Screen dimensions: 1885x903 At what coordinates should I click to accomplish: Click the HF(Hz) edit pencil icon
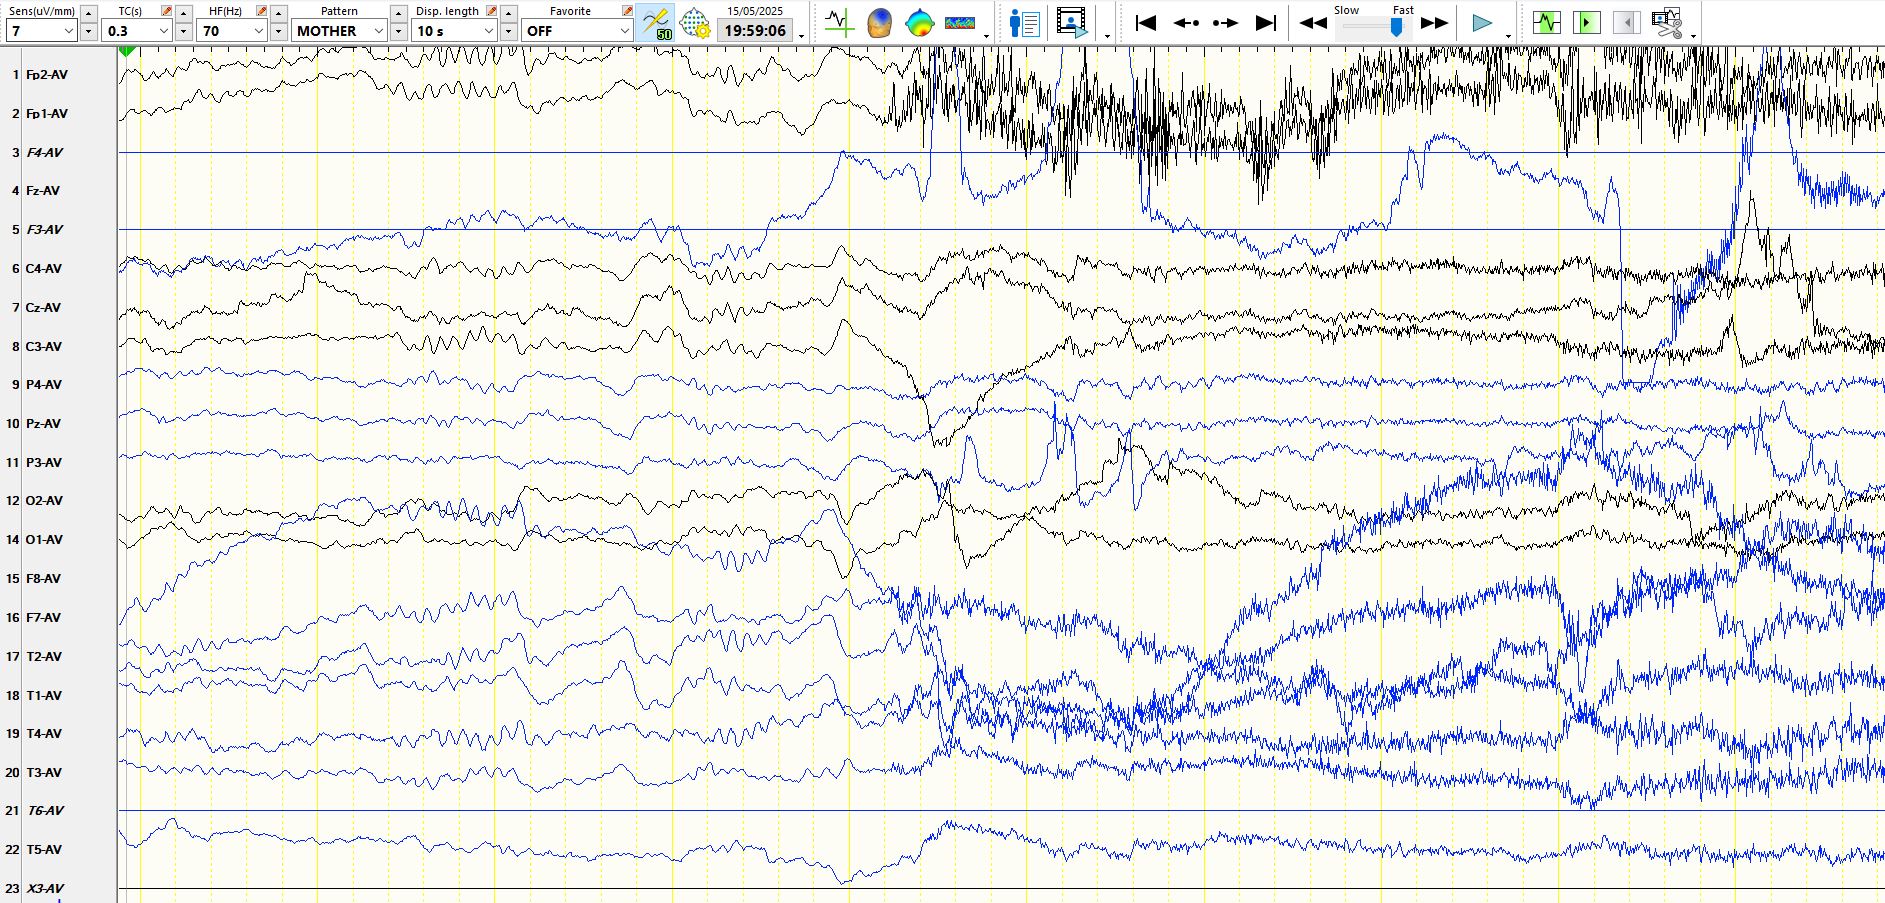261,11
